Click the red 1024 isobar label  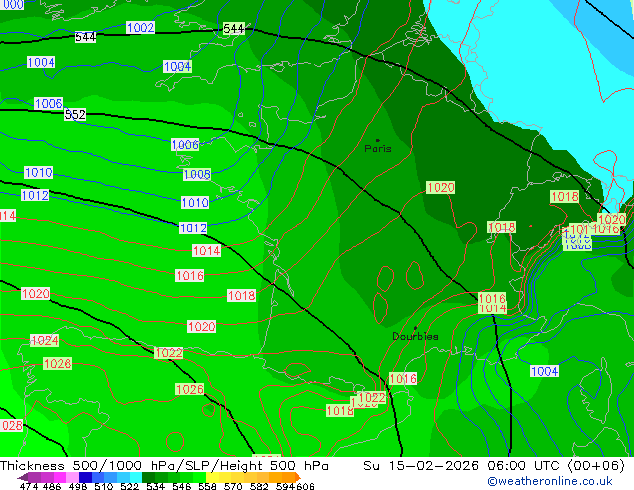(44, 340)
